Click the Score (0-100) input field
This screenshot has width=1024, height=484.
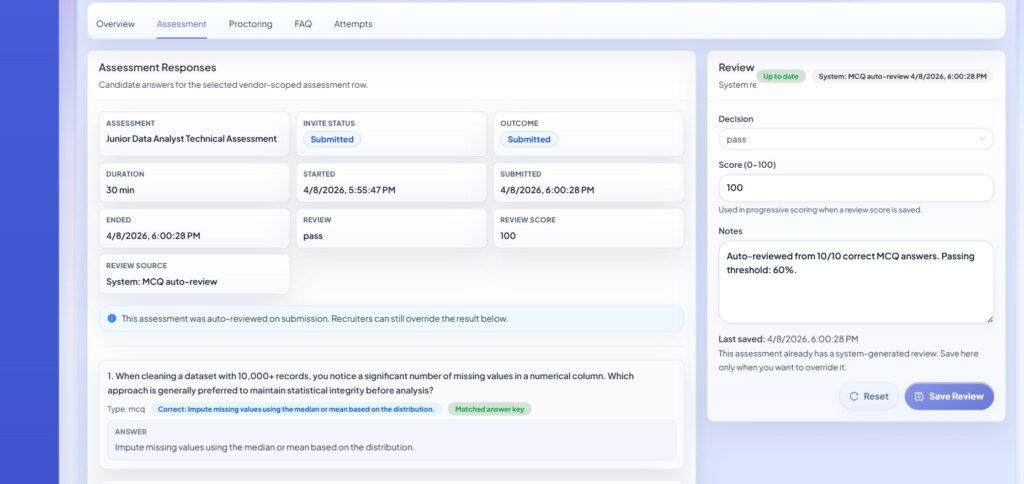pos(856,188)
